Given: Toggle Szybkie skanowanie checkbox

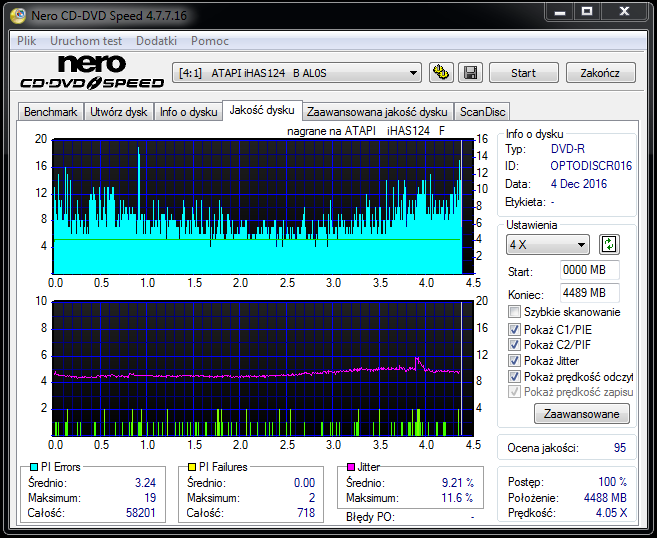Looking at the screenshot, I should point(514,312).
